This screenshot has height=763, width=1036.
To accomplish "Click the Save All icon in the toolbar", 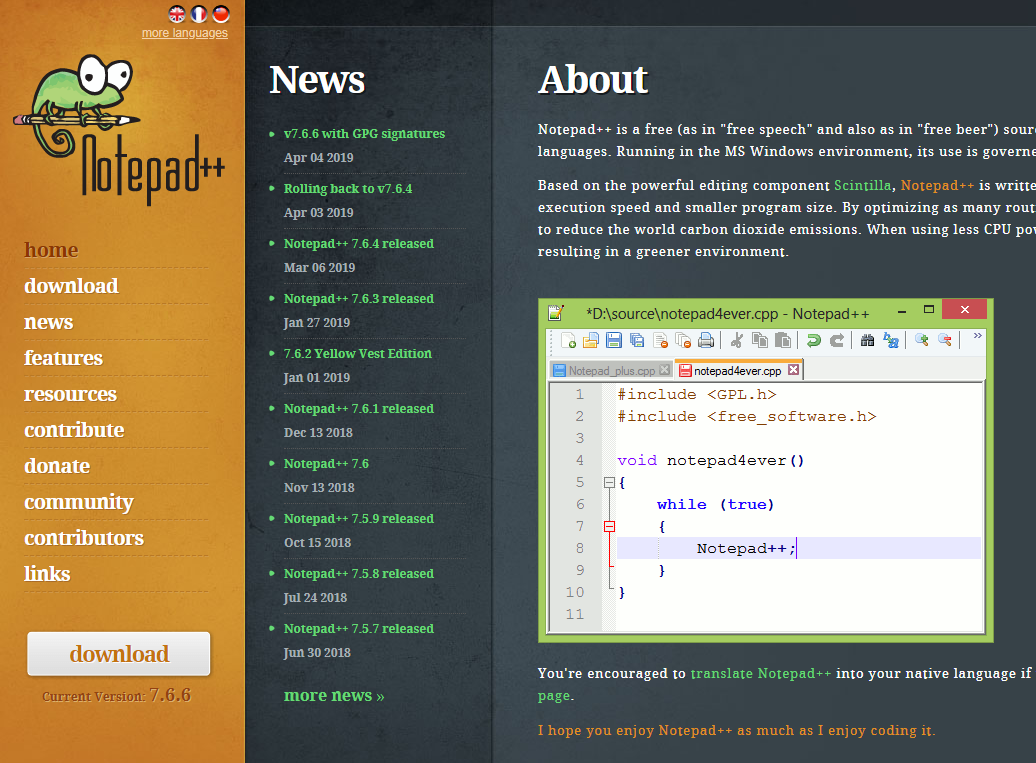I will point(637,340).
